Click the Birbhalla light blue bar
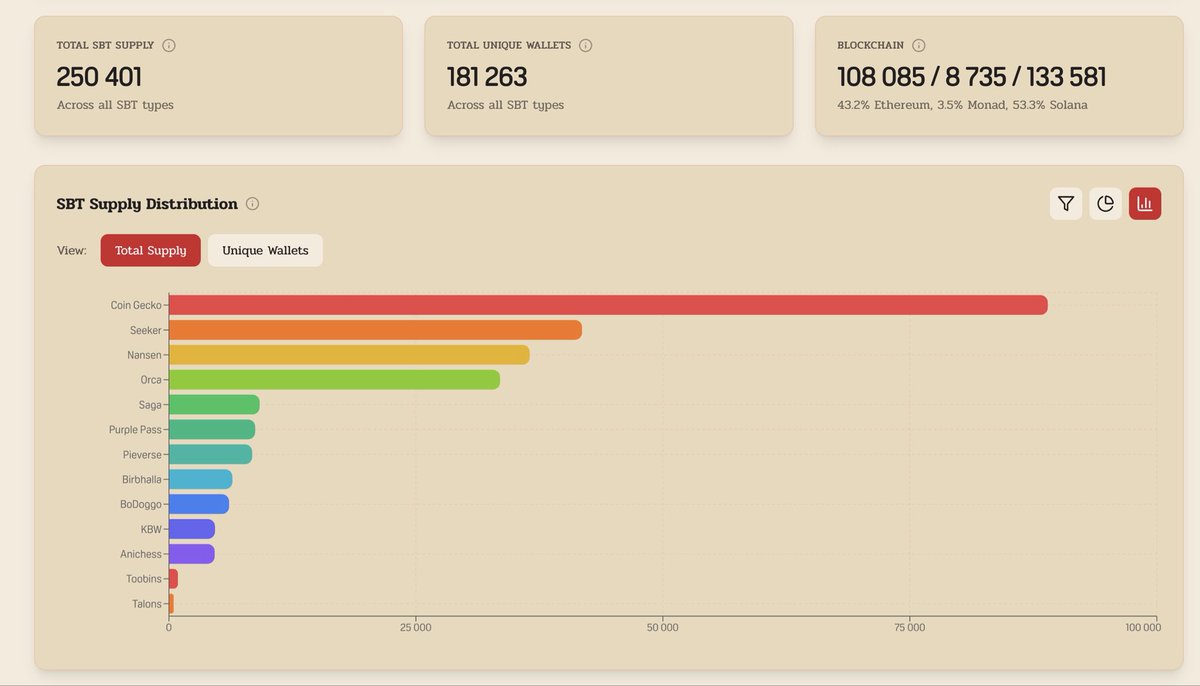Image resolution: width=1200 pixels, height=686 pixels. point(200,480)
